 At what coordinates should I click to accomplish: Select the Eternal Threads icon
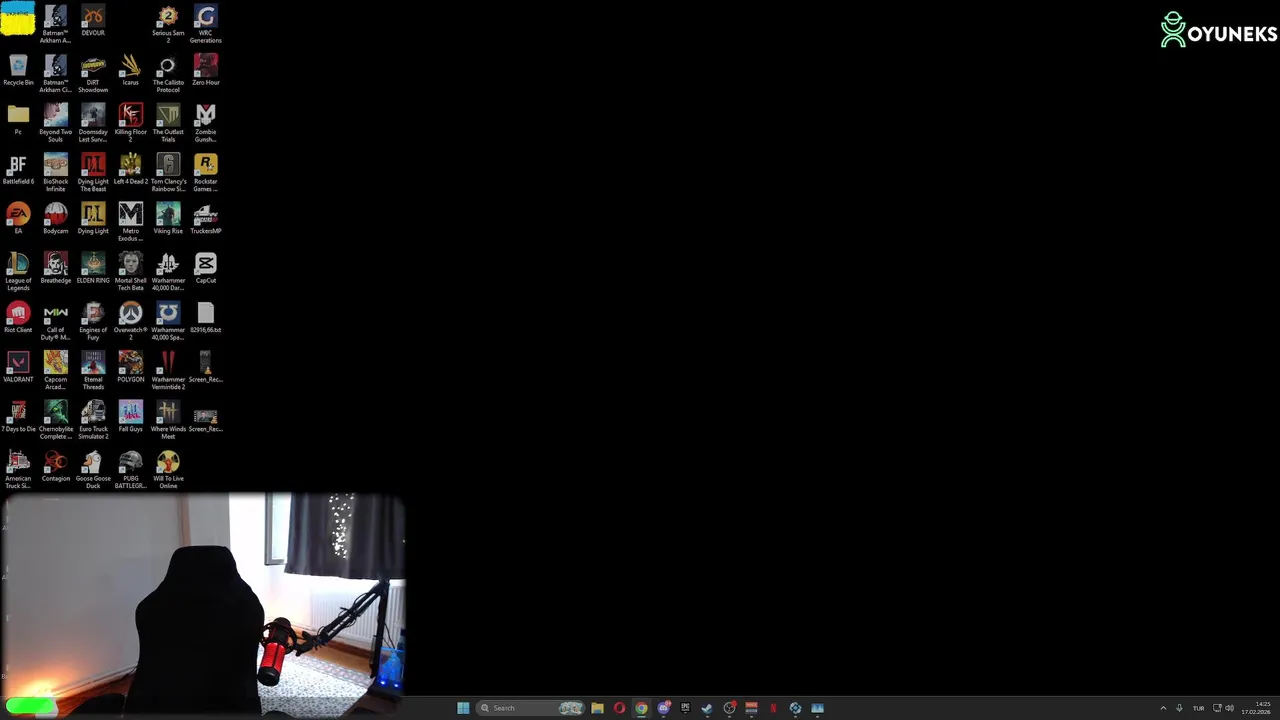click(93, 370)
